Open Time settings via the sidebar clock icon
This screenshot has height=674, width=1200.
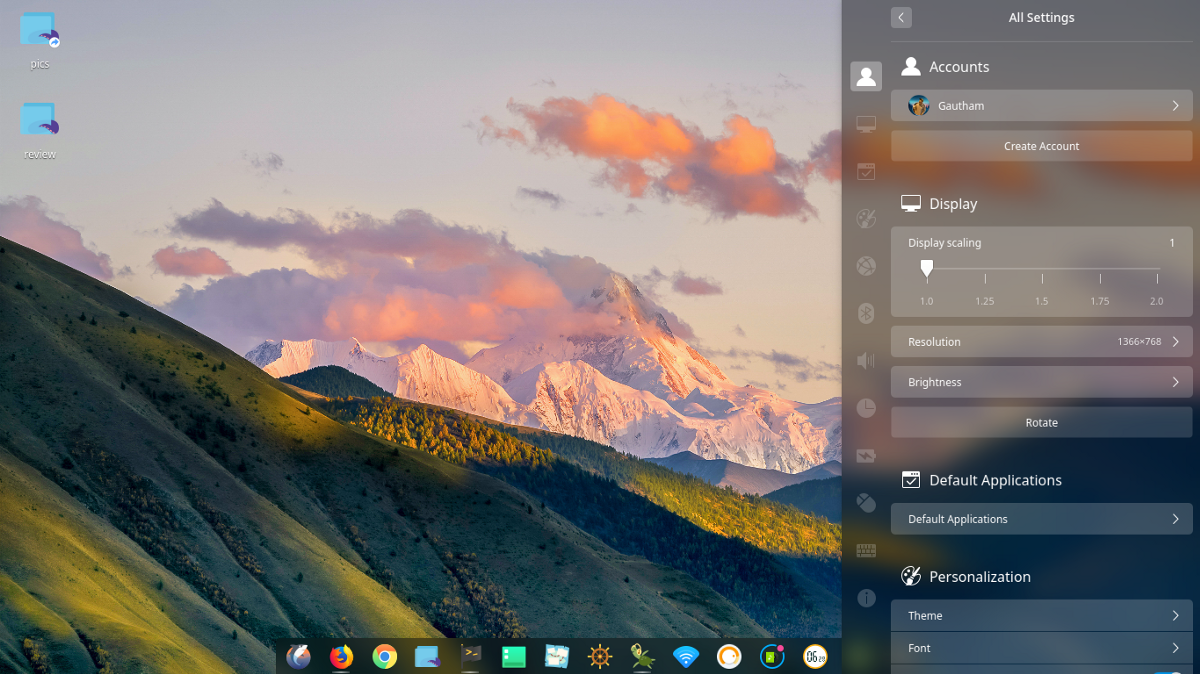(866, 408)
